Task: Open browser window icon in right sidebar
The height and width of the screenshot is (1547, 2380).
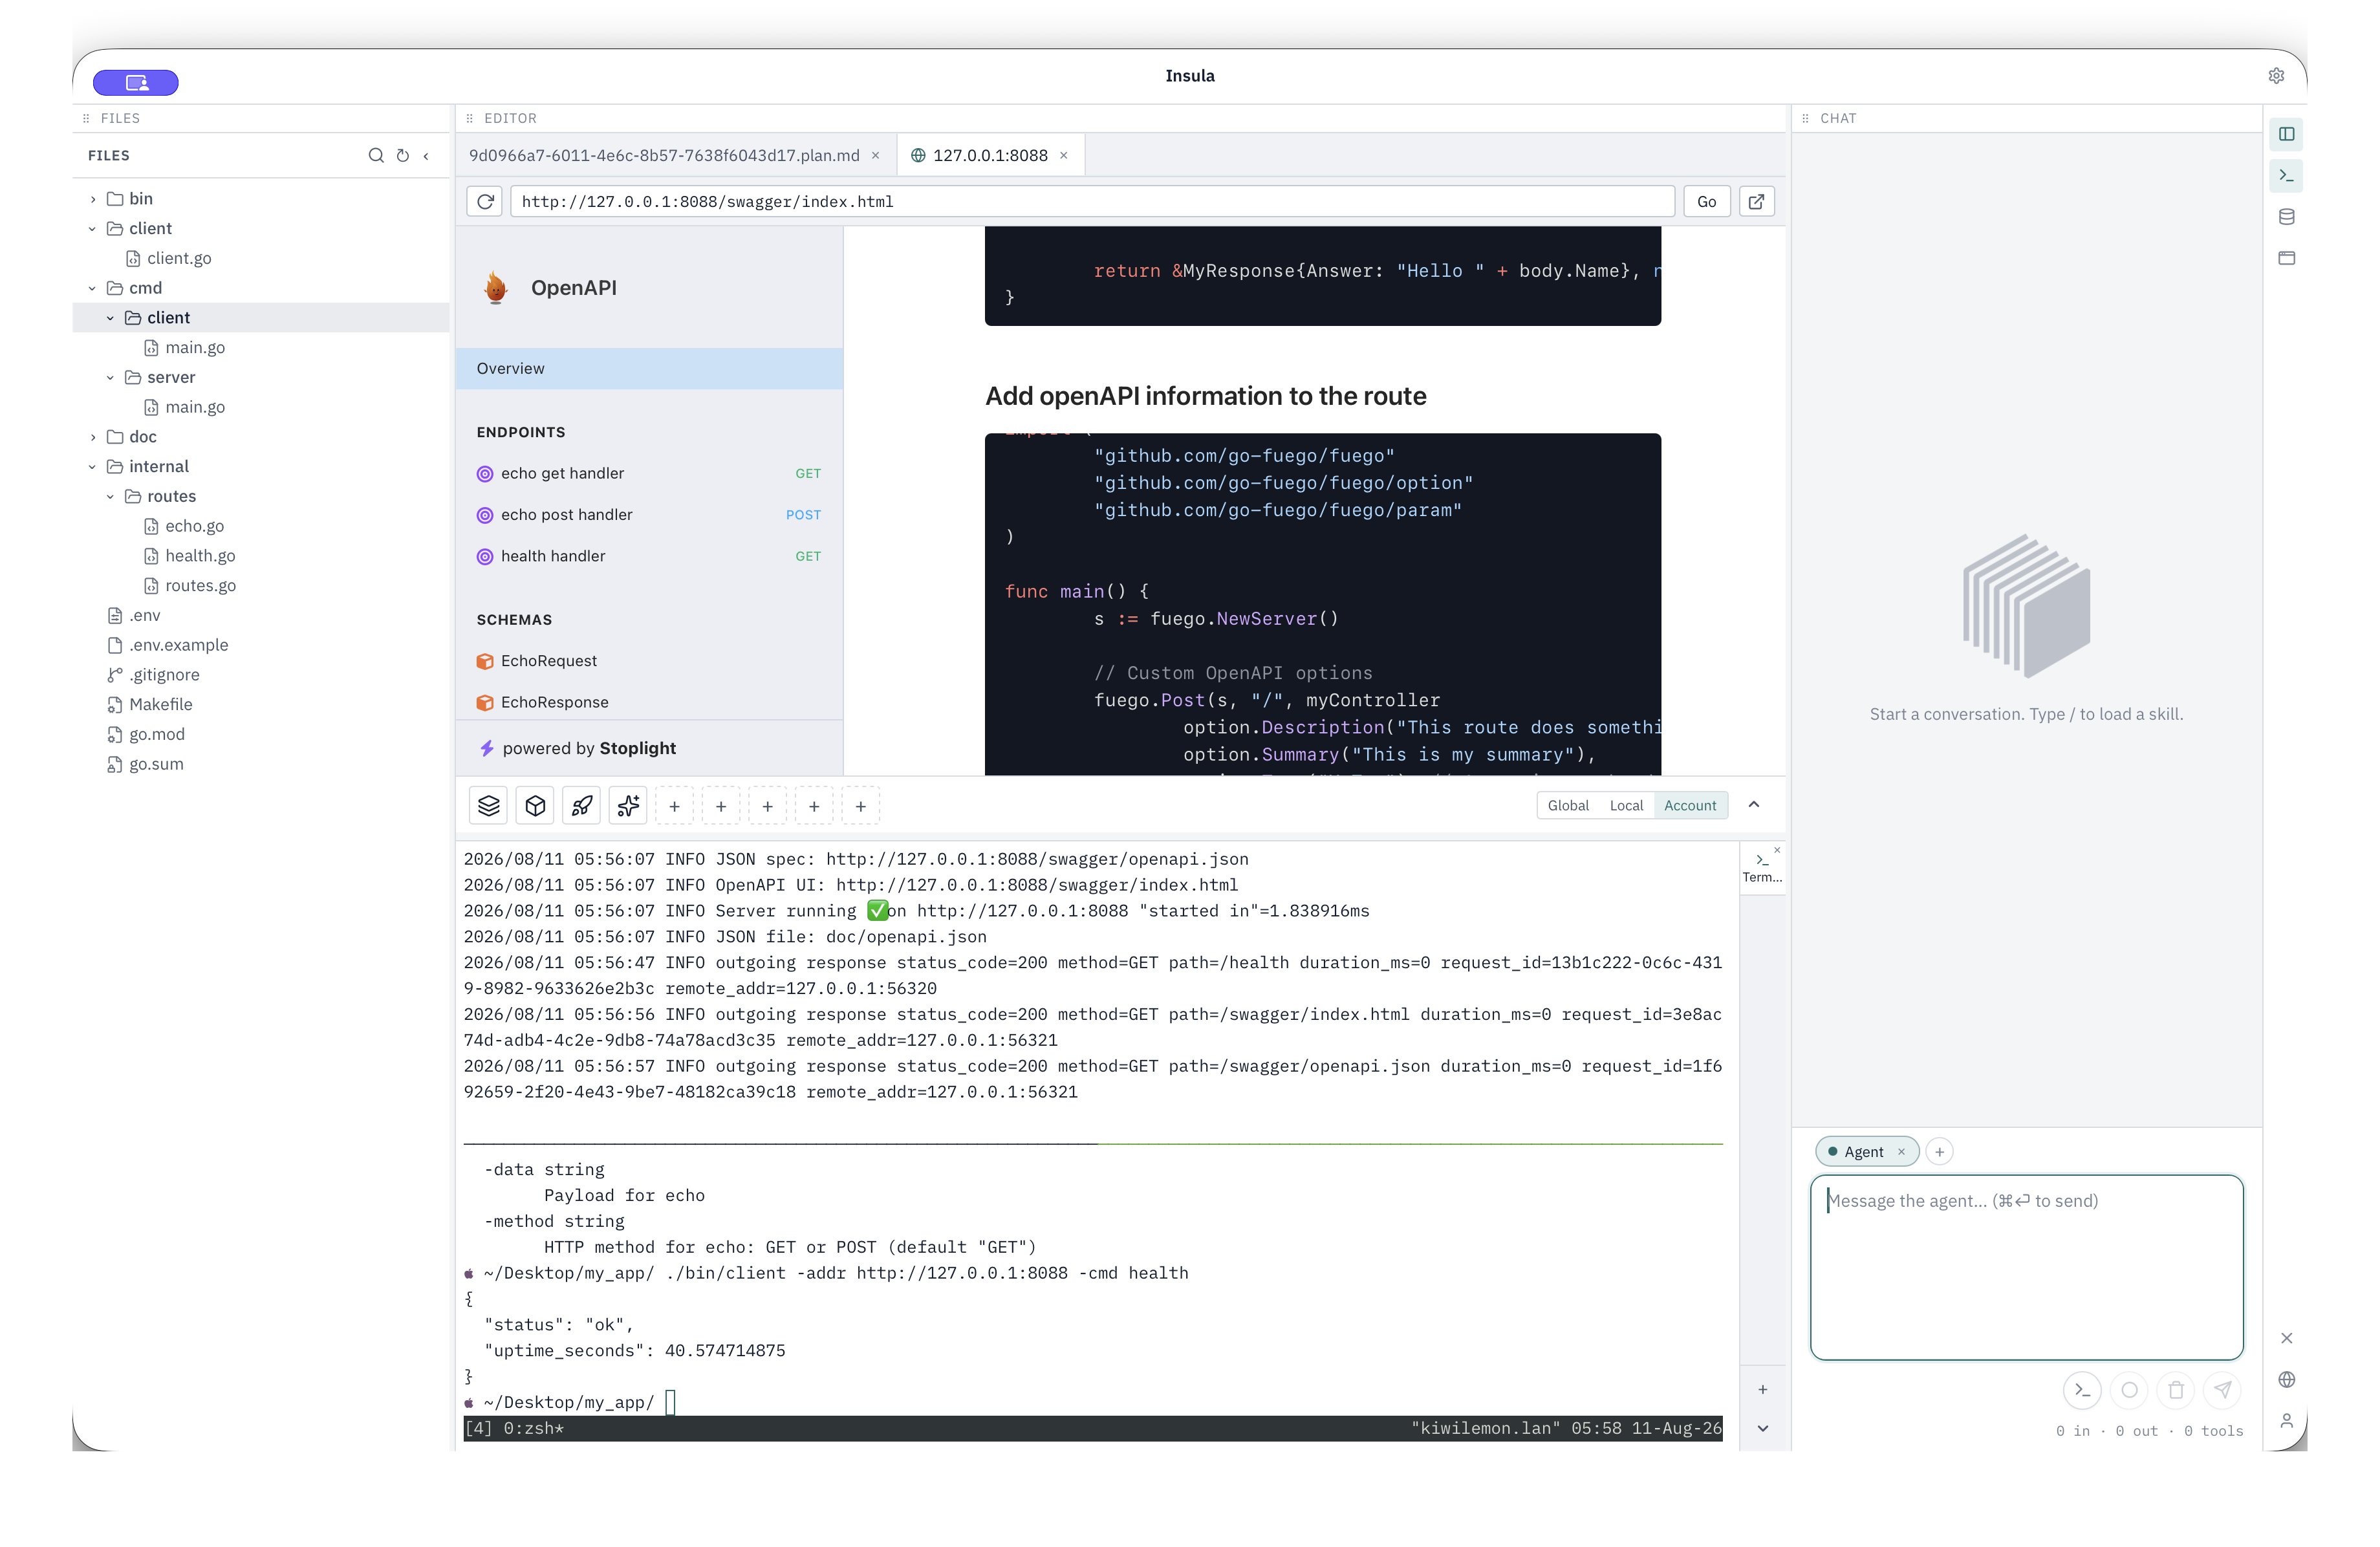Action: (x=2286, y=258)
